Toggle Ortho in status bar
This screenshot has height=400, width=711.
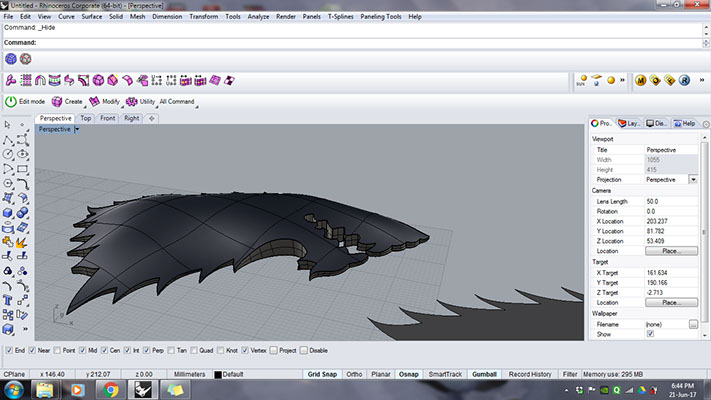(x=354, y=374)
